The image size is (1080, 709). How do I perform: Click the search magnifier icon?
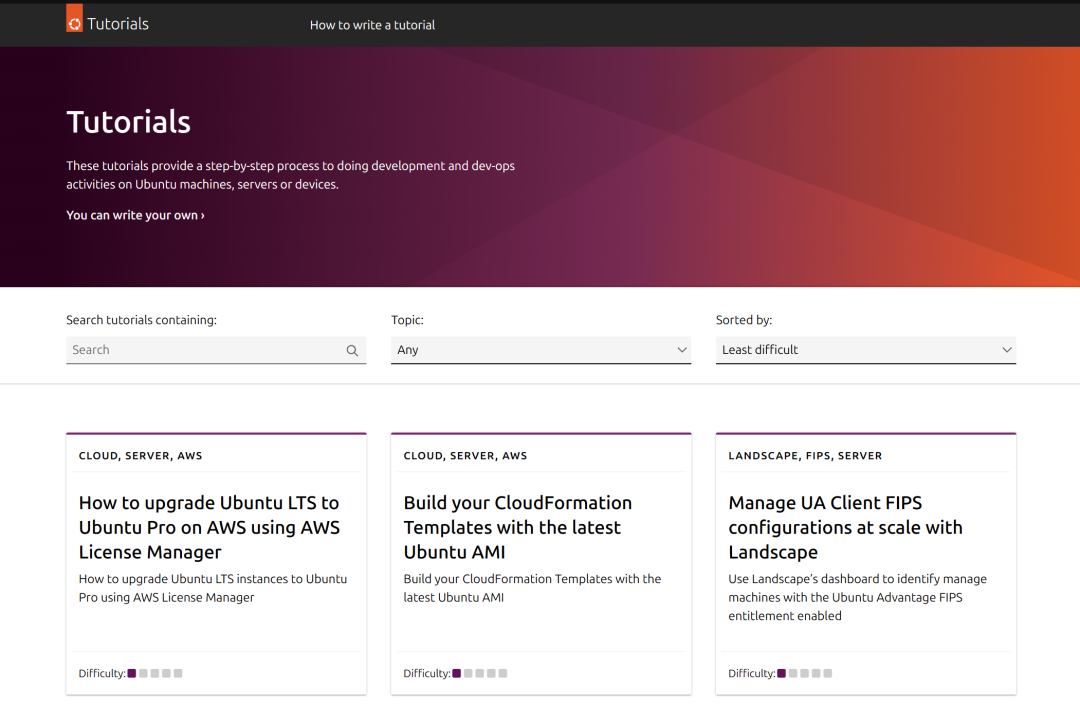click(352, 351)
